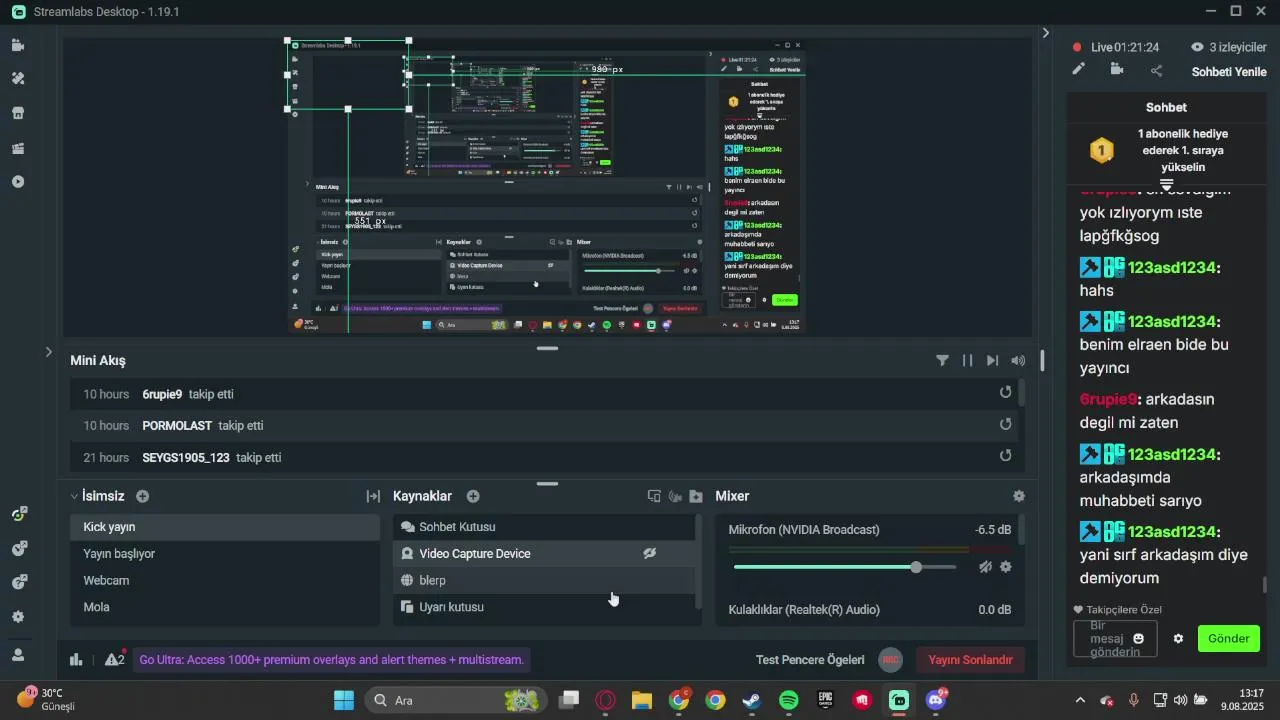
Task: Pause the Mini Akış alert queue
Action: [x=967, y=360]
